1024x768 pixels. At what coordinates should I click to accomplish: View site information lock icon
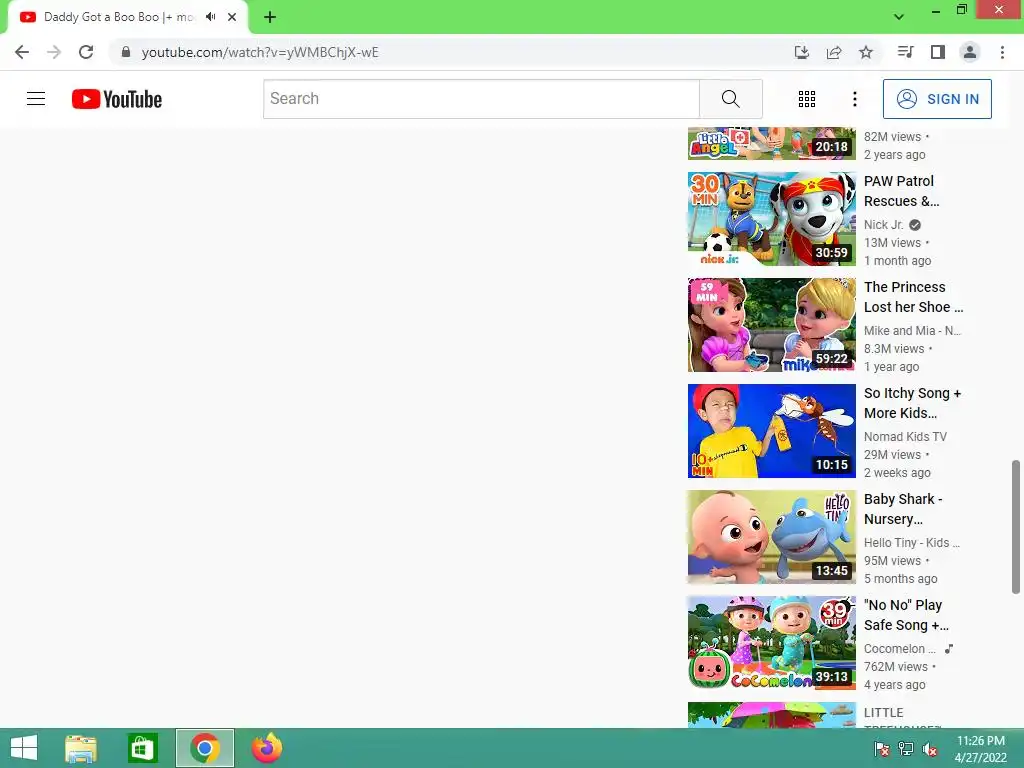(126, 52)
